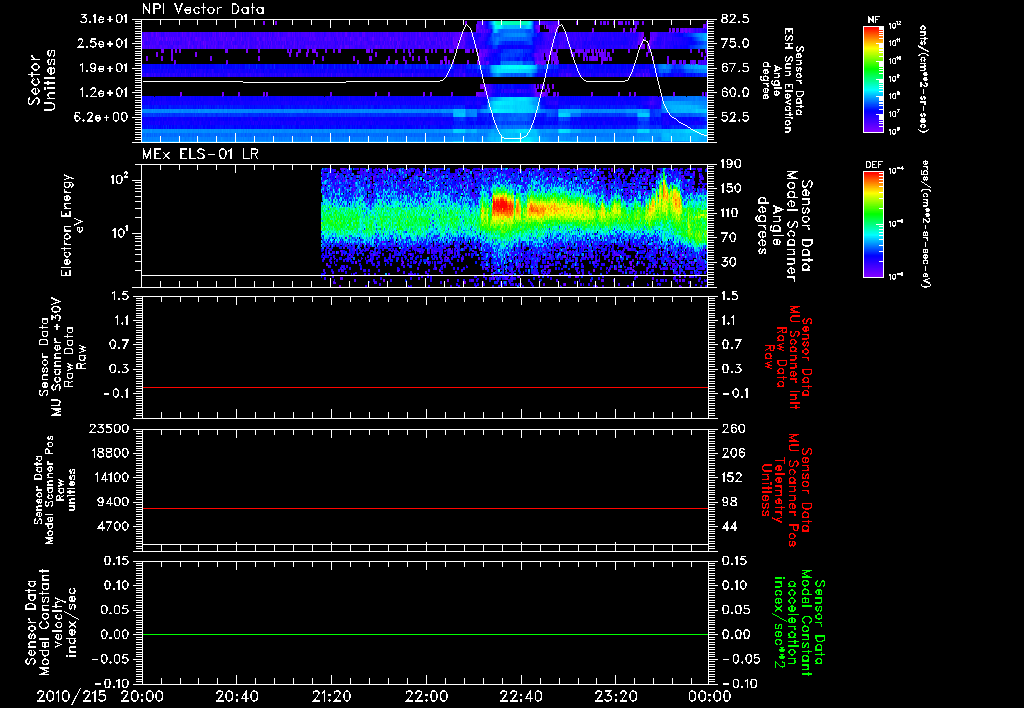1024x708 pixels.
Task: Click the 22:40 time tick label
Action: click(x=520, y=696)
